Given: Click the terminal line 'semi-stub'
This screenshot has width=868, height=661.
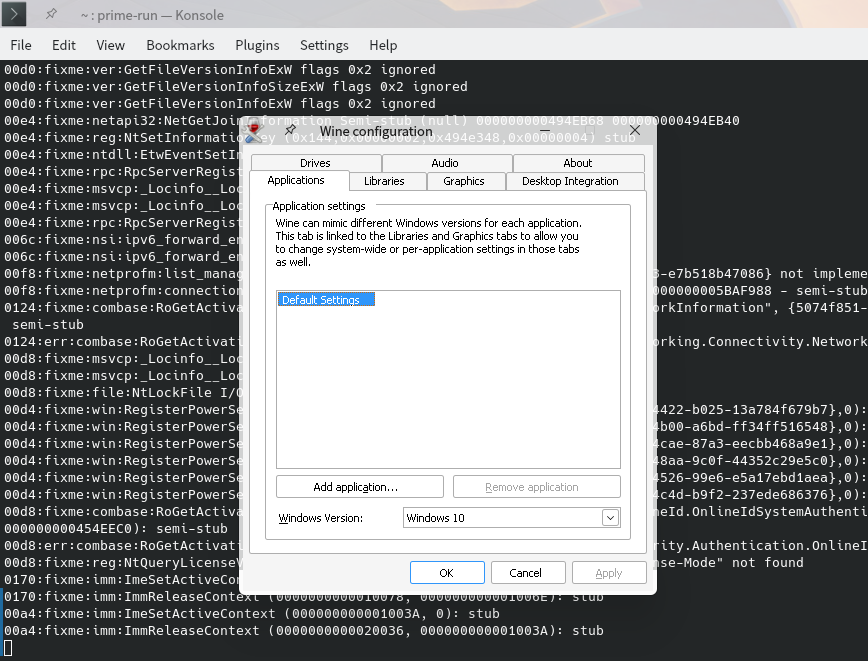Looking at the screenshot, I should pyautogui.click(x=48, y=324).
